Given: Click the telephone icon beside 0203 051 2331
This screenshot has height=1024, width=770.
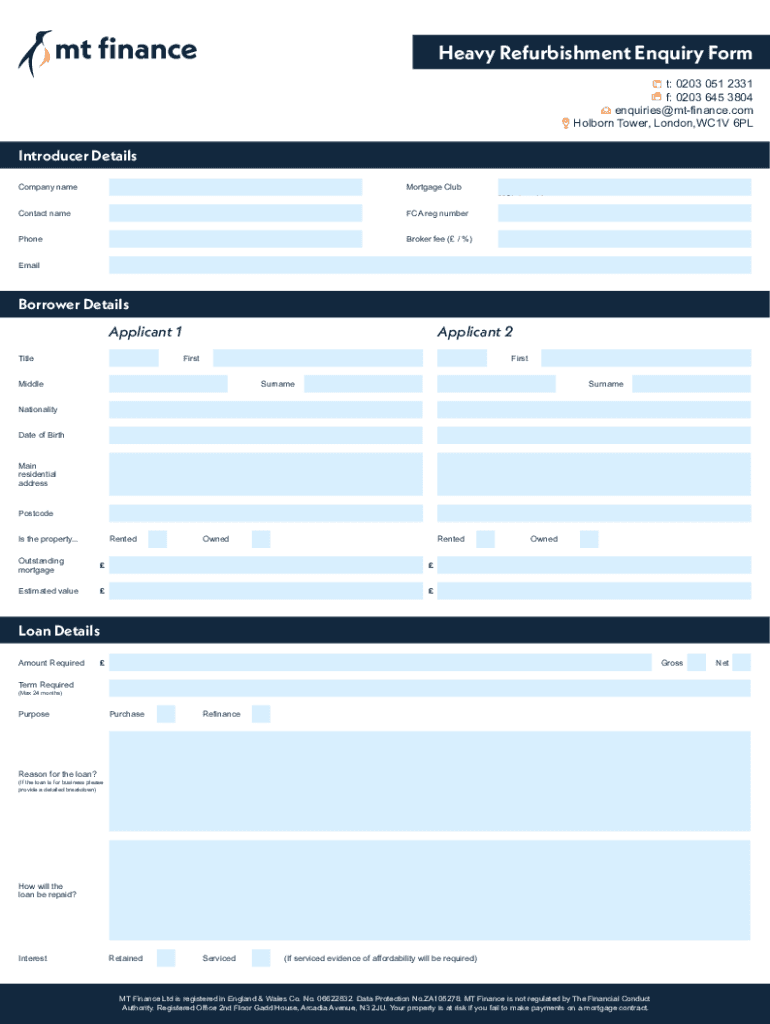Looking at the screenshot, I should point(656,84).
